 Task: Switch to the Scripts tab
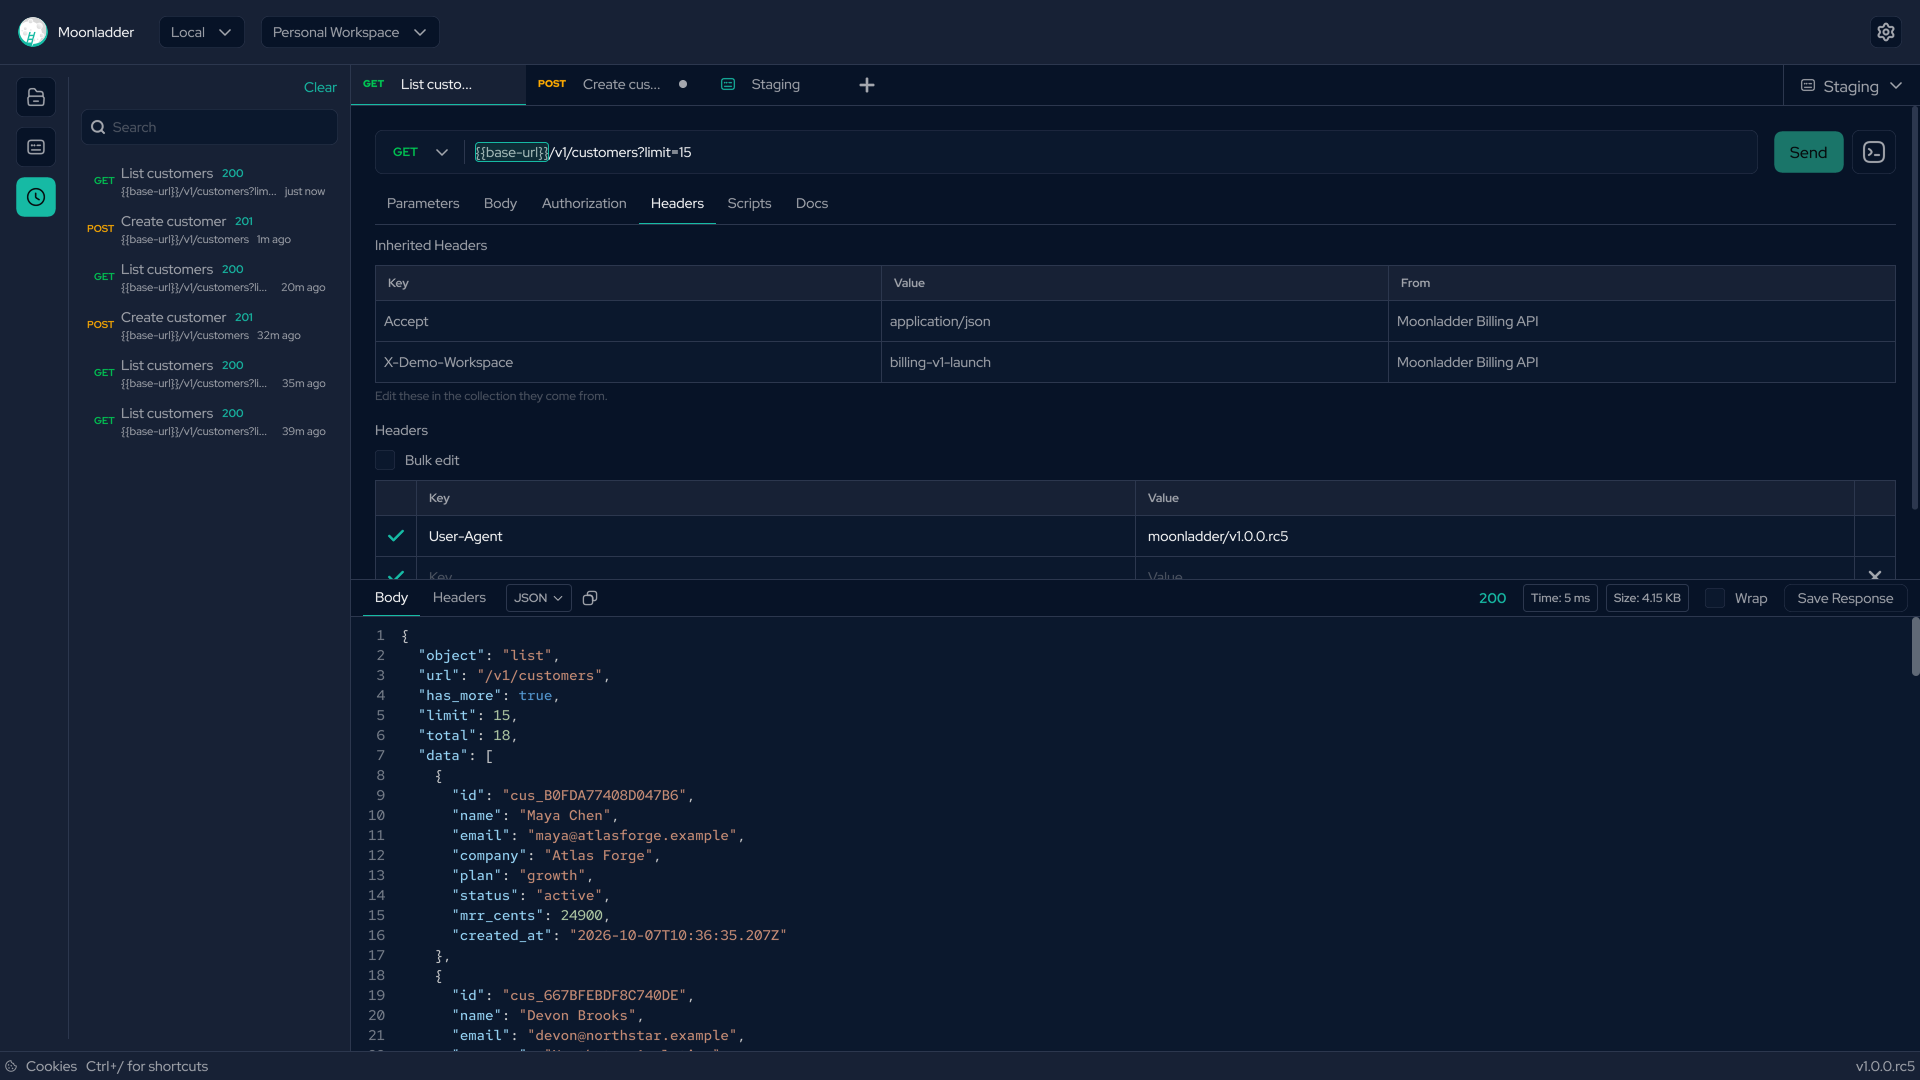coord(749,203)
